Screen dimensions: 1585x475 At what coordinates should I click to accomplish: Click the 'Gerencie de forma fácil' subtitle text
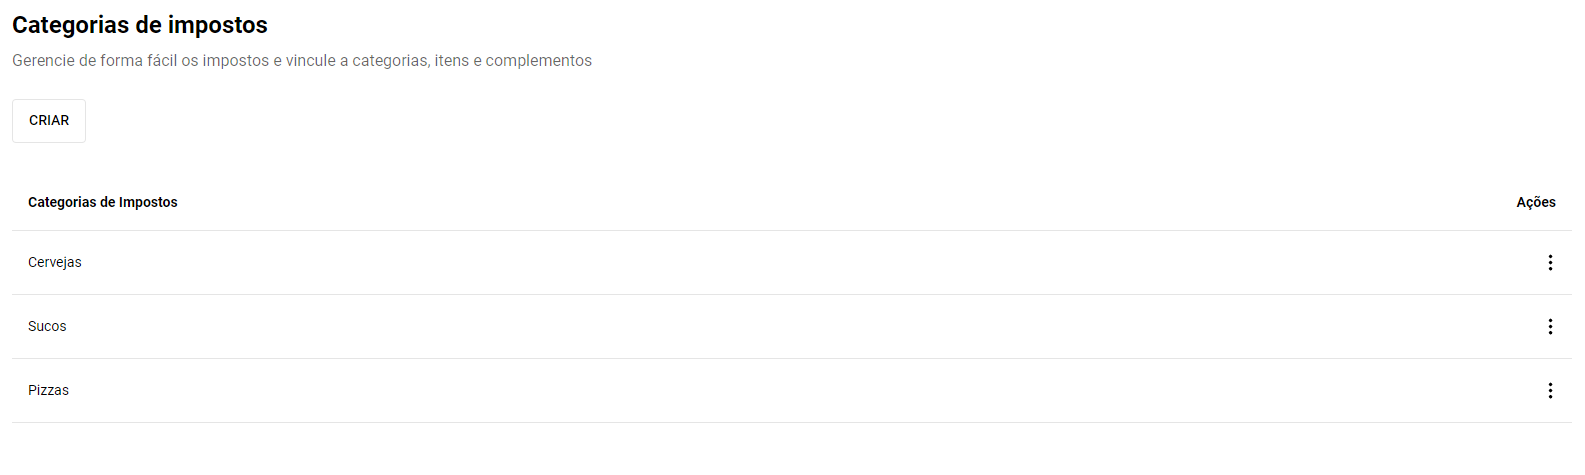[x=302, y=61]
